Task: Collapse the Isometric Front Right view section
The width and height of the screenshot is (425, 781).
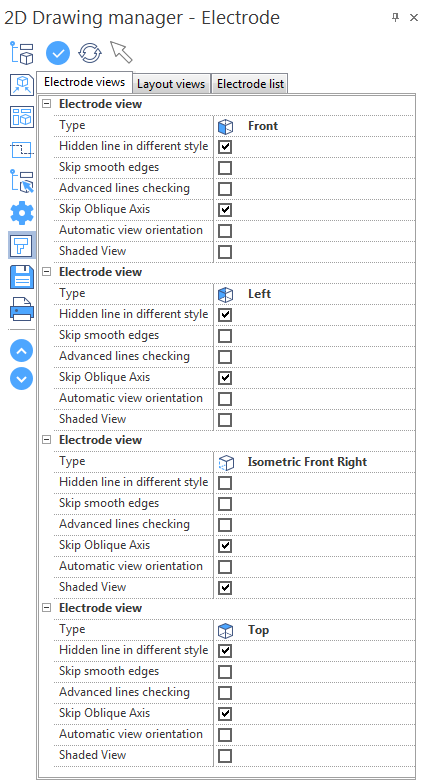Action: (x=46, y=440)
